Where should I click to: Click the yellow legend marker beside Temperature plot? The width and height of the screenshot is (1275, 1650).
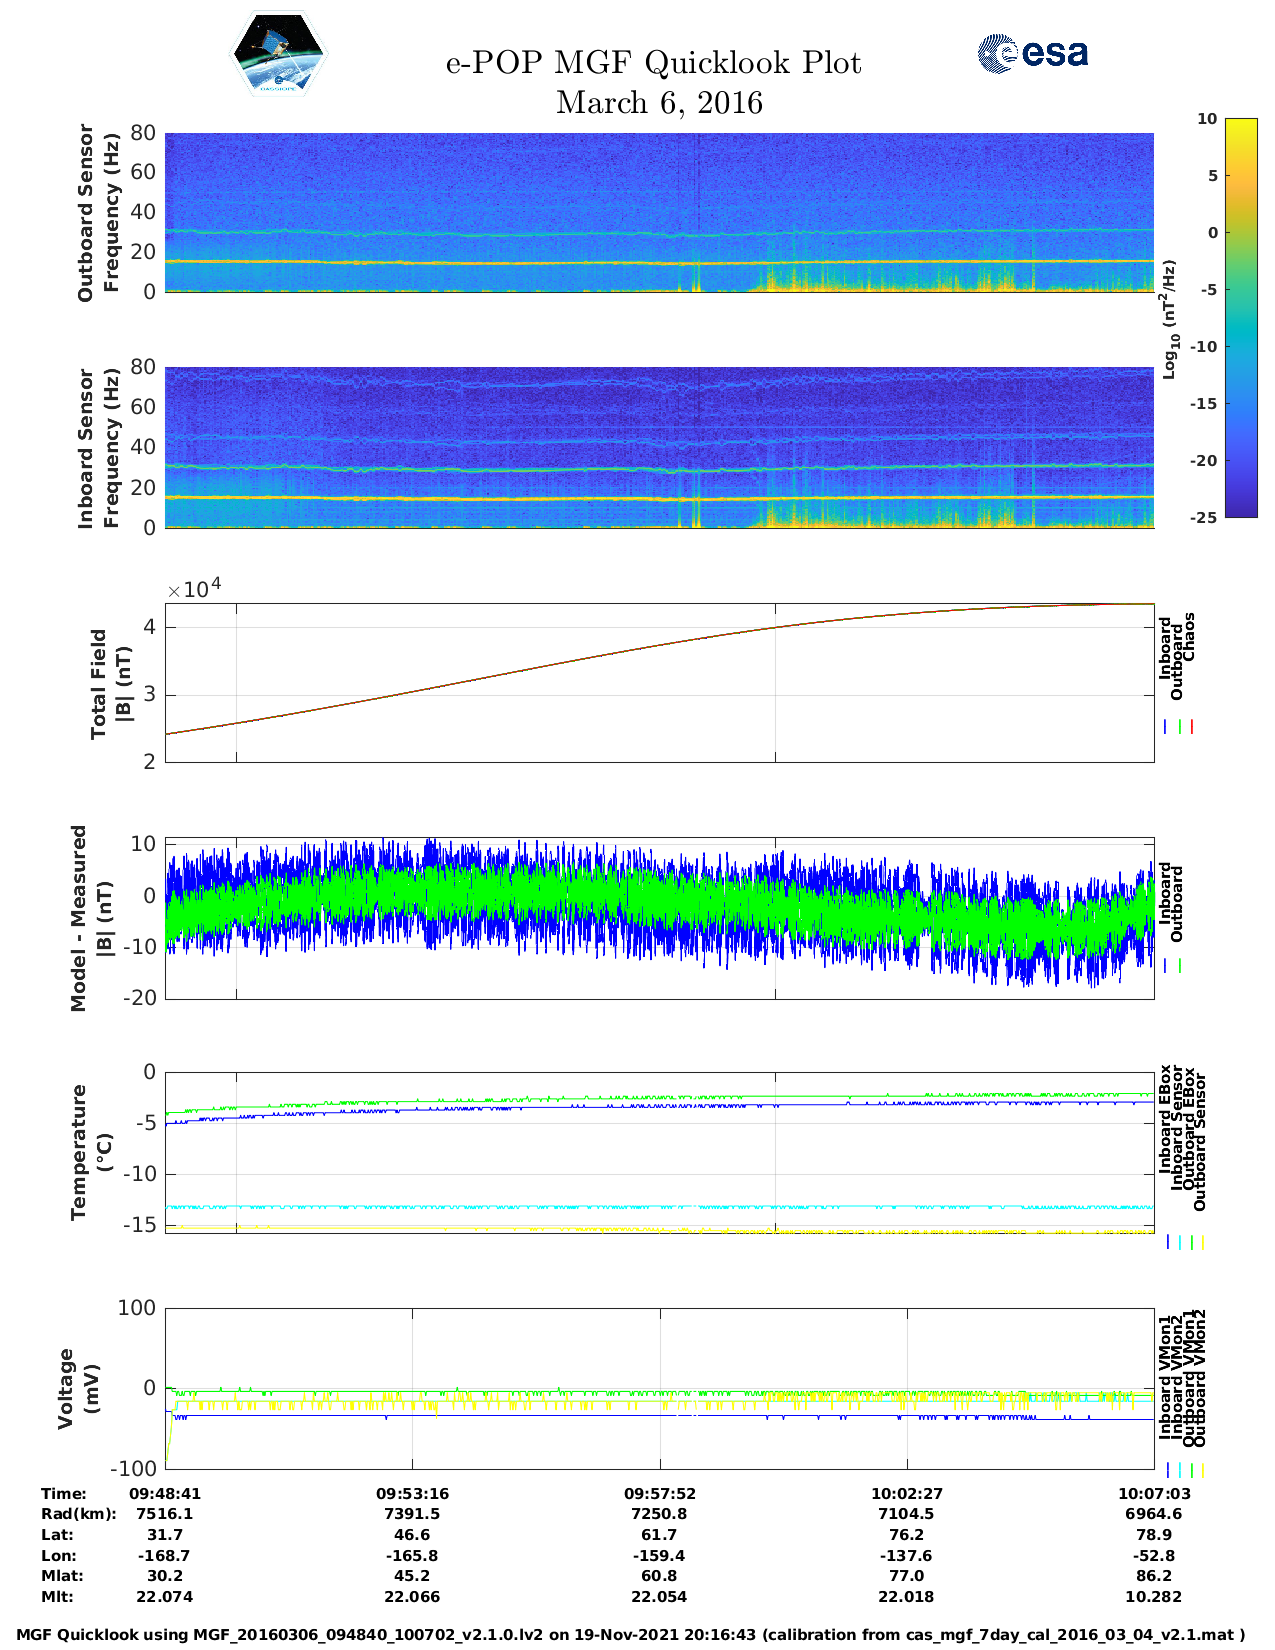click(1202, 1242)
